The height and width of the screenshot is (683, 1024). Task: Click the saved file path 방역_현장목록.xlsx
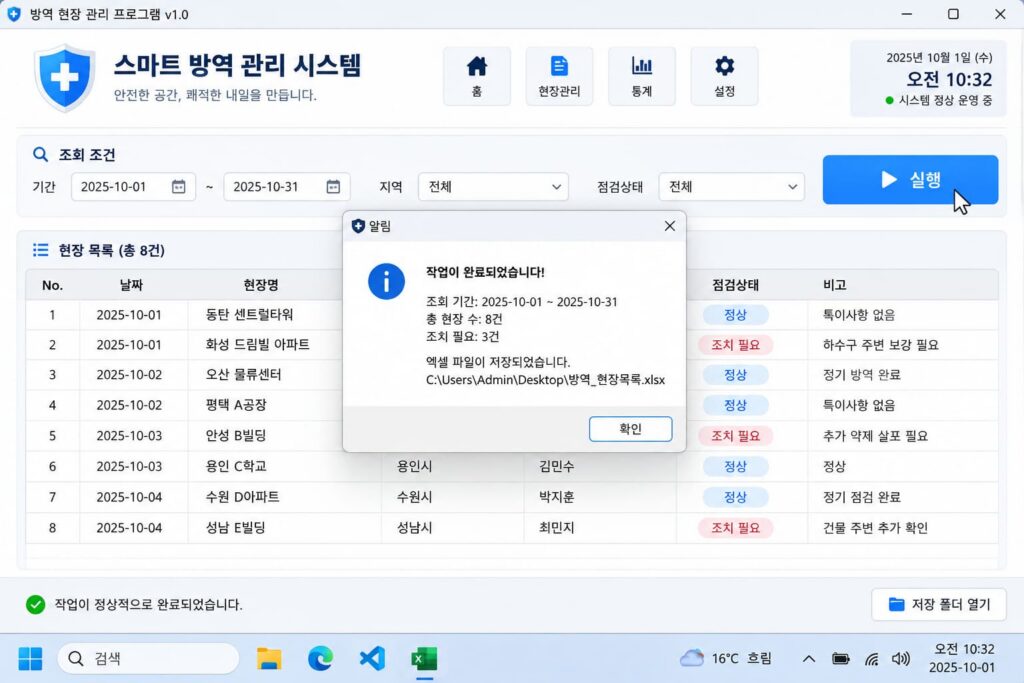545,379
